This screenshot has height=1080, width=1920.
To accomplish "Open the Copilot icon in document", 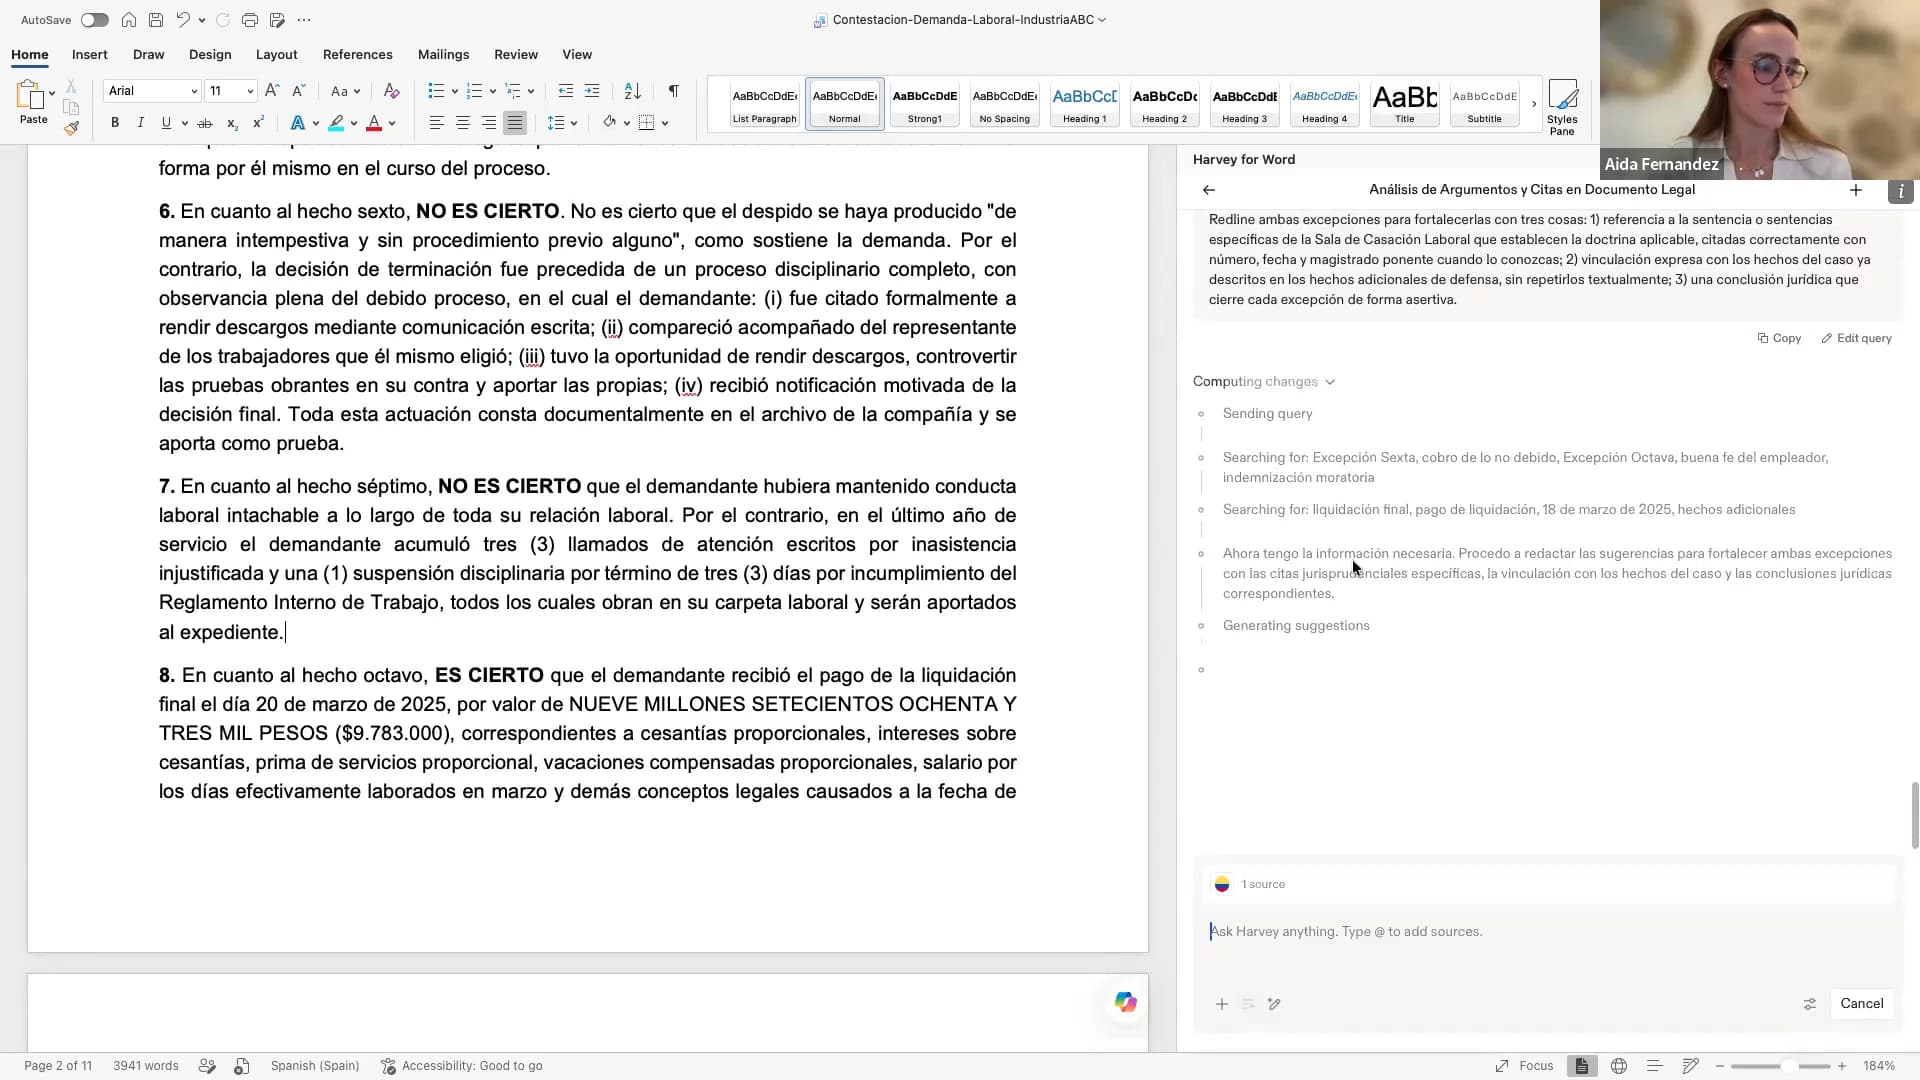I will [x=1126, y=1002].
